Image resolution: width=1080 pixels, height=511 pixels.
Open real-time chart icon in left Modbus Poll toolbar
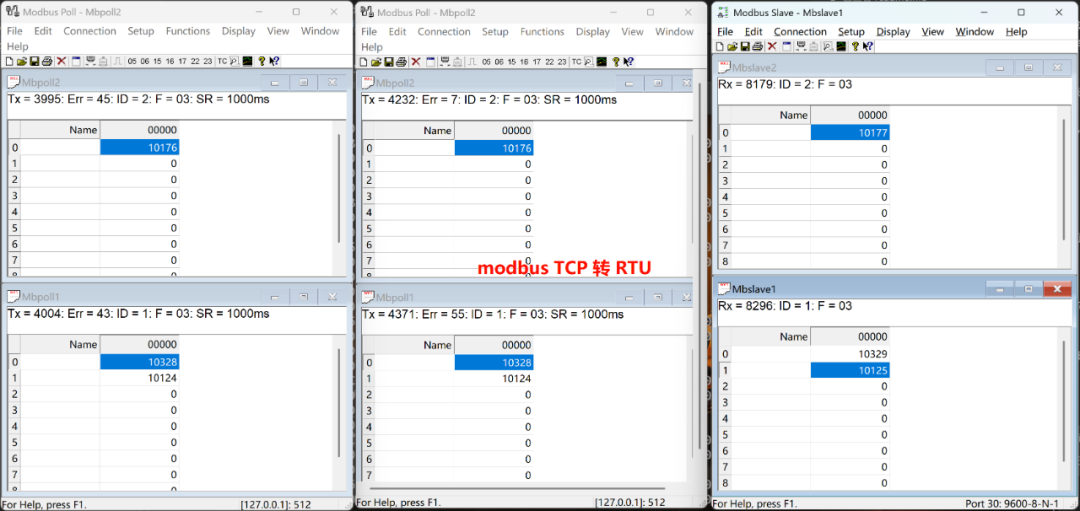247,61
